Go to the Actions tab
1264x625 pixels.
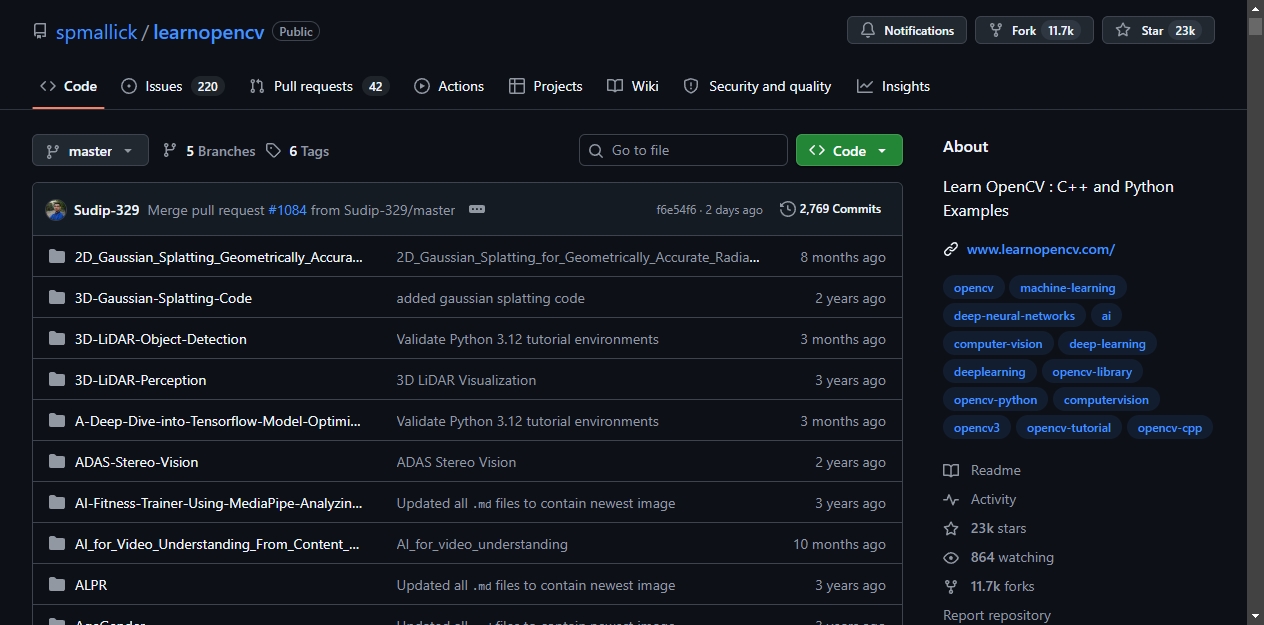tap(449, 86)
